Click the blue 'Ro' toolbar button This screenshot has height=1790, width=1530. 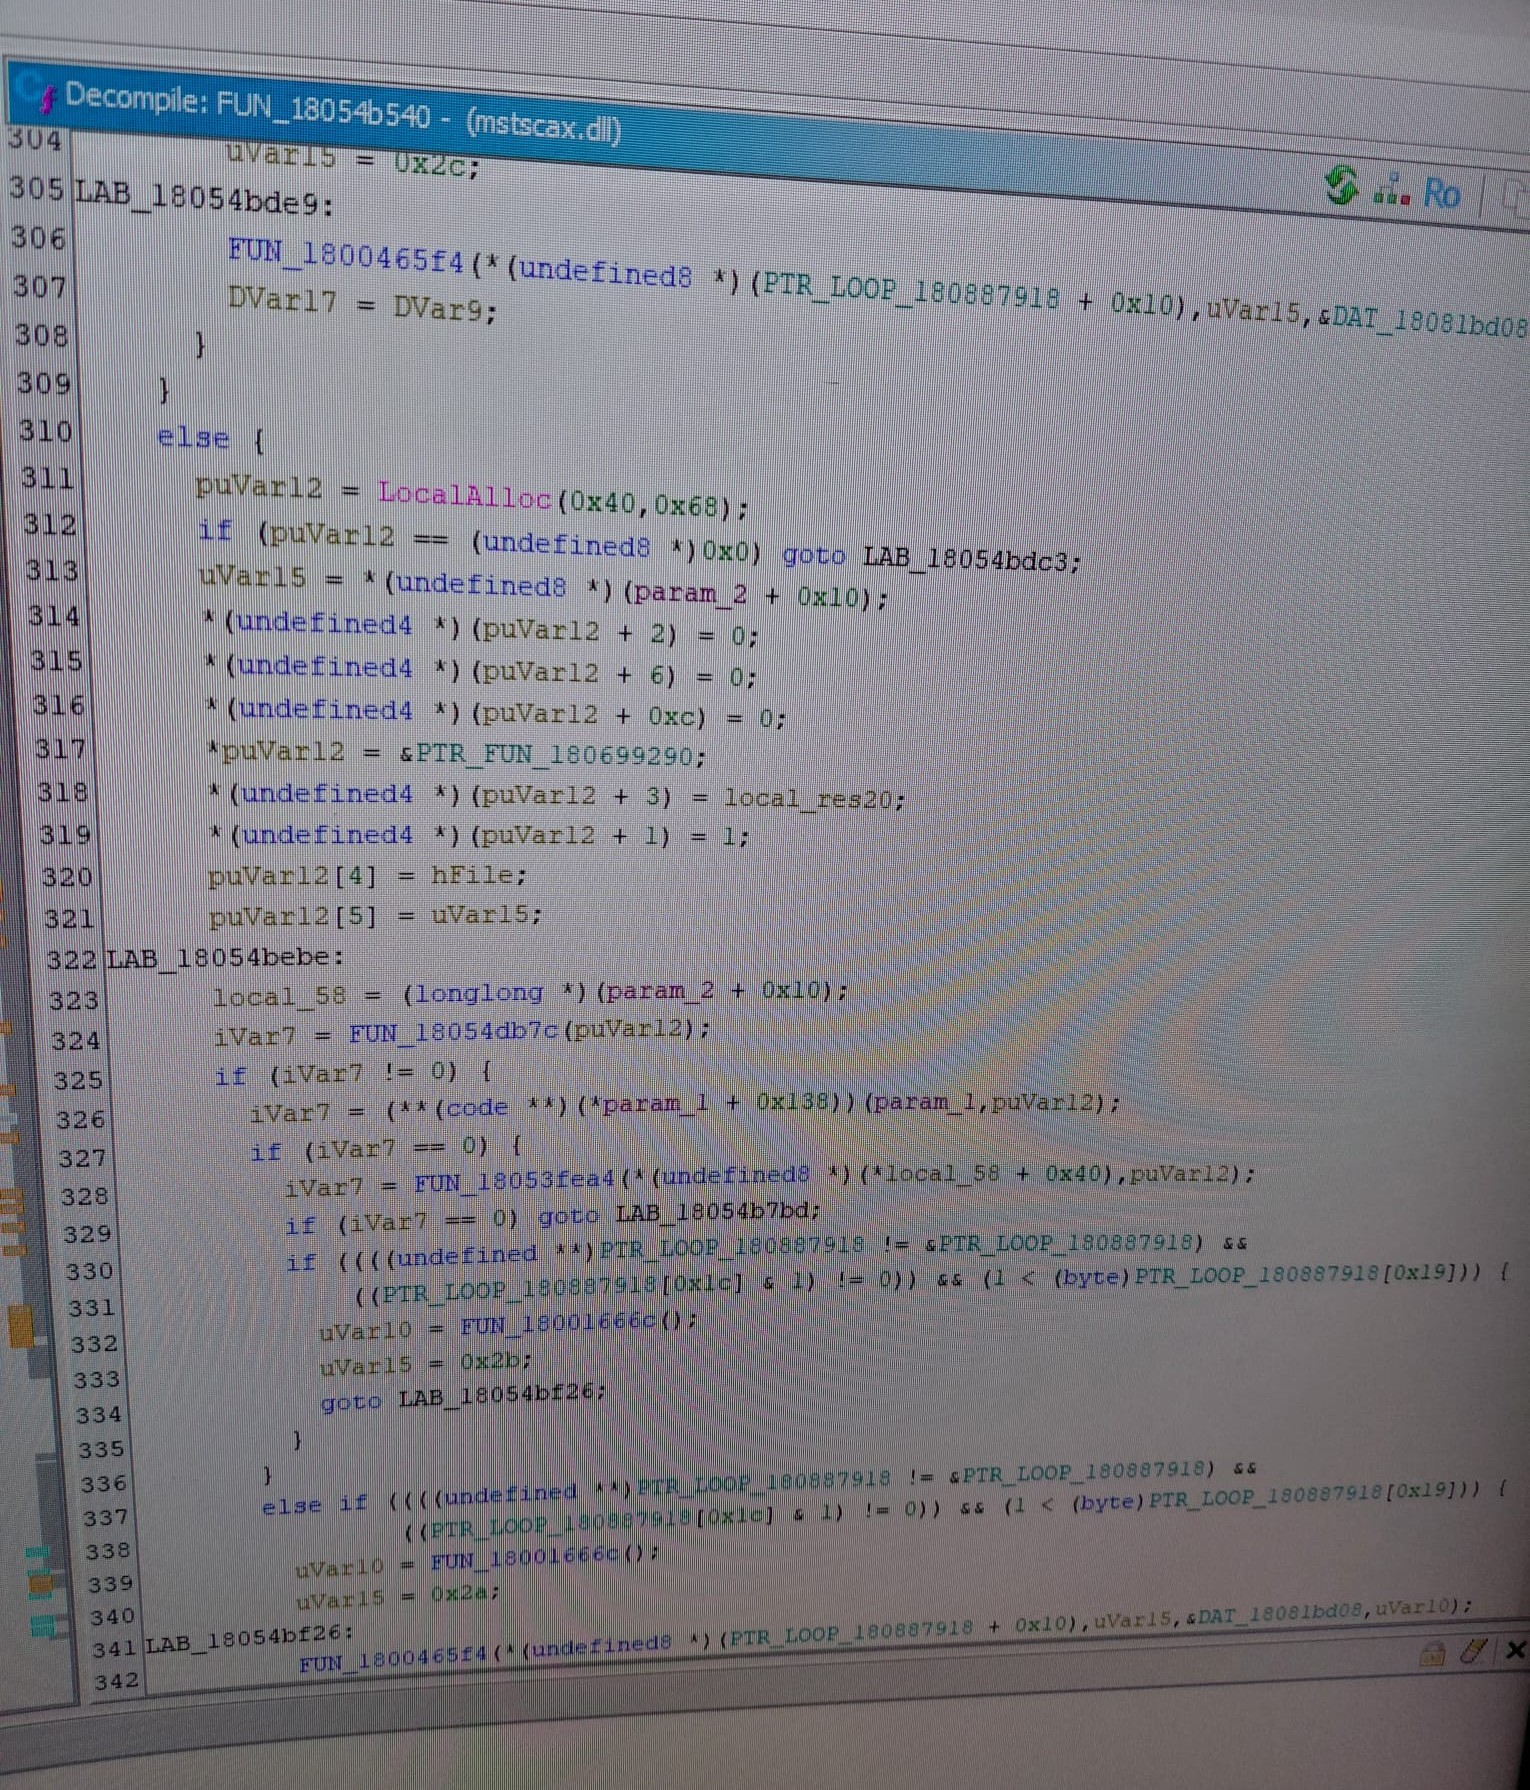pyautogui.click(x=1441, y=193)
